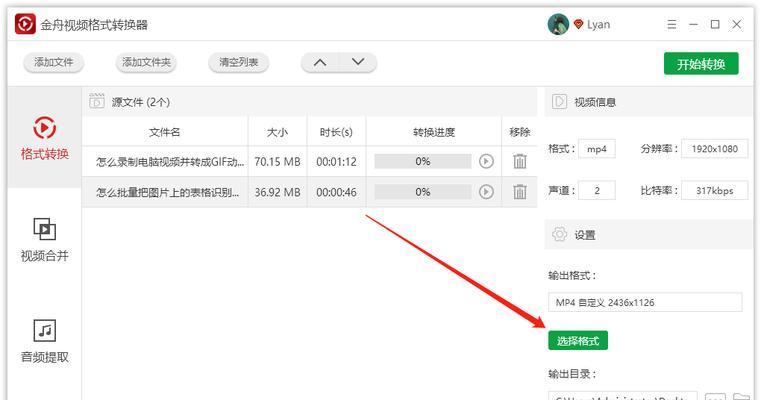Remove the second file using its trash icon

[520, 191]
